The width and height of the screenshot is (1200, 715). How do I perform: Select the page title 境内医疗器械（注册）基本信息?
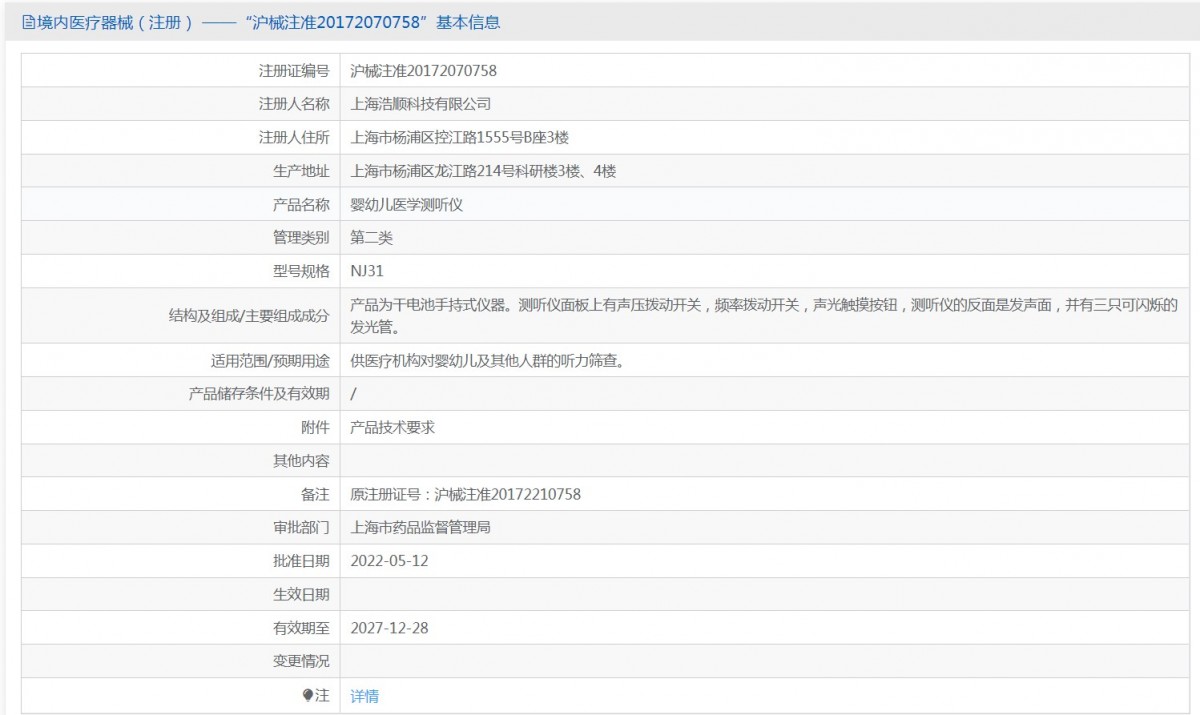261,22
